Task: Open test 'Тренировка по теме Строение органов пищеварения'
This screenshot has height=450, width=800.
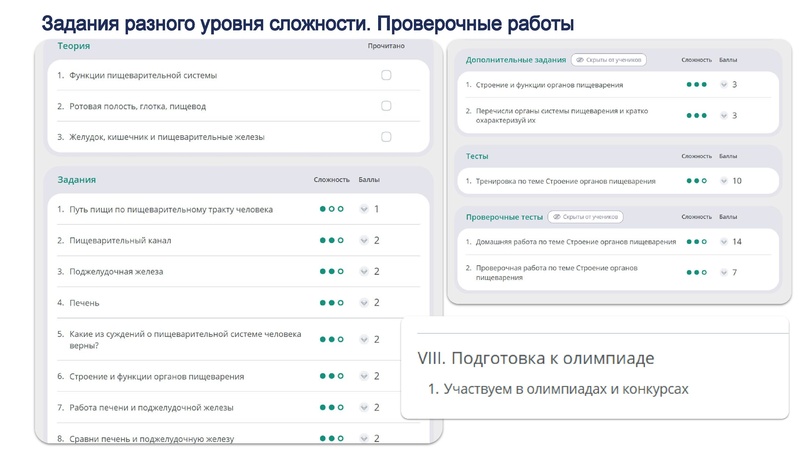Action: [565, 181]
